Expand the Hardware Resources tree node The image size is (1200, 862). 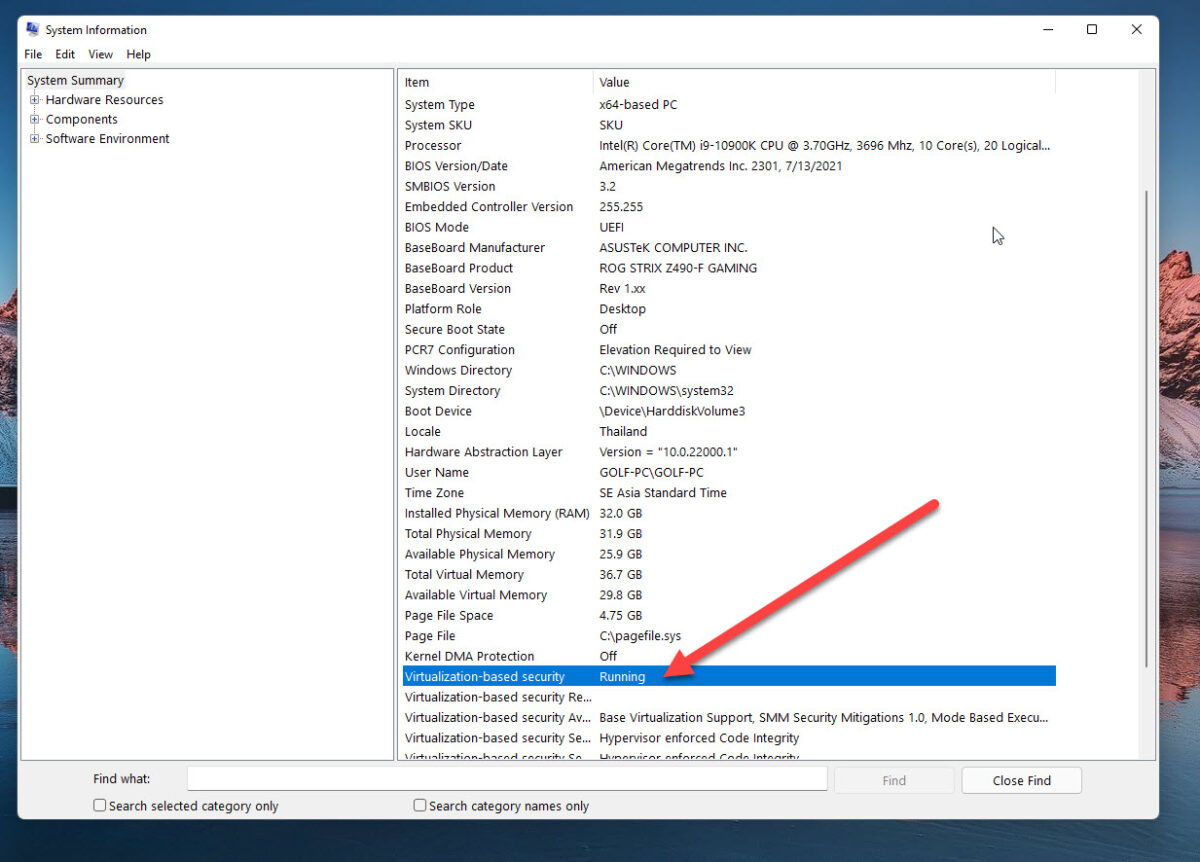[33, 100]
